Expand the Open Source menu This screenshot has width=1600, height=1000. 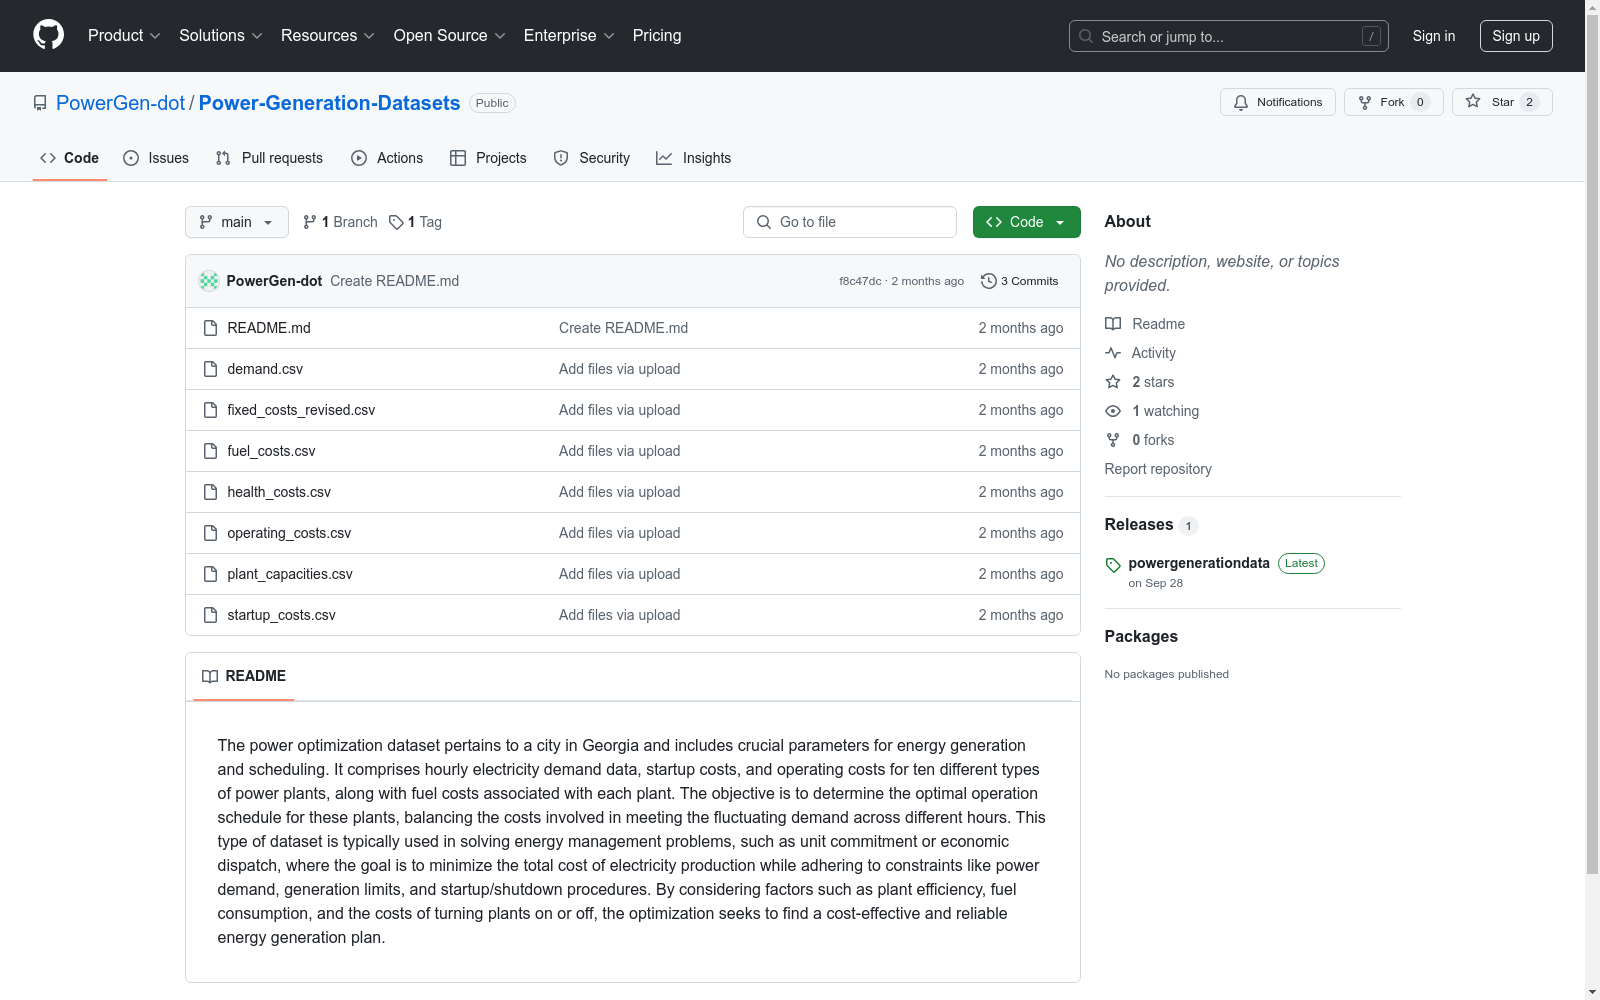click(x=450, y=35)
